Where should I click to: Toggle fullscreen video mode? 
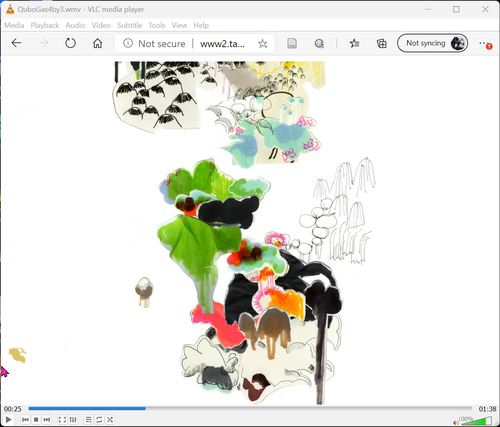click(62, 419)
